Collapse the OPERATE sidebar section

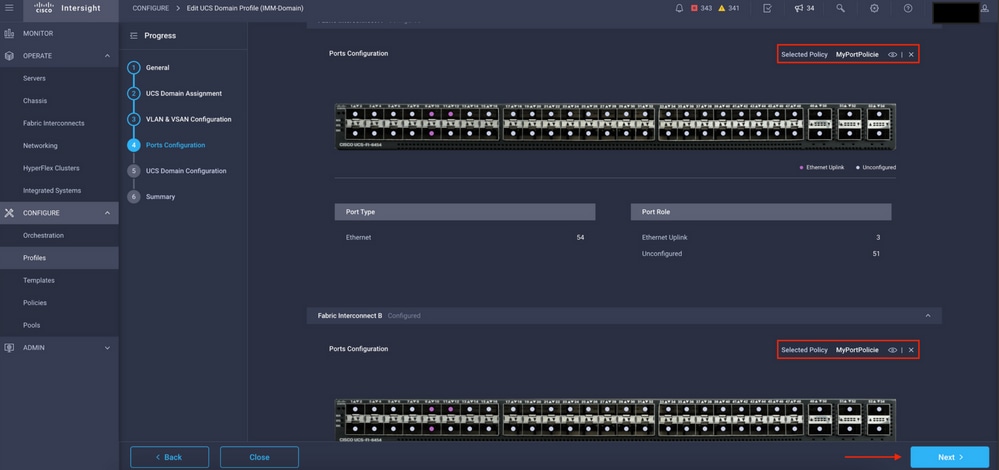107,56
